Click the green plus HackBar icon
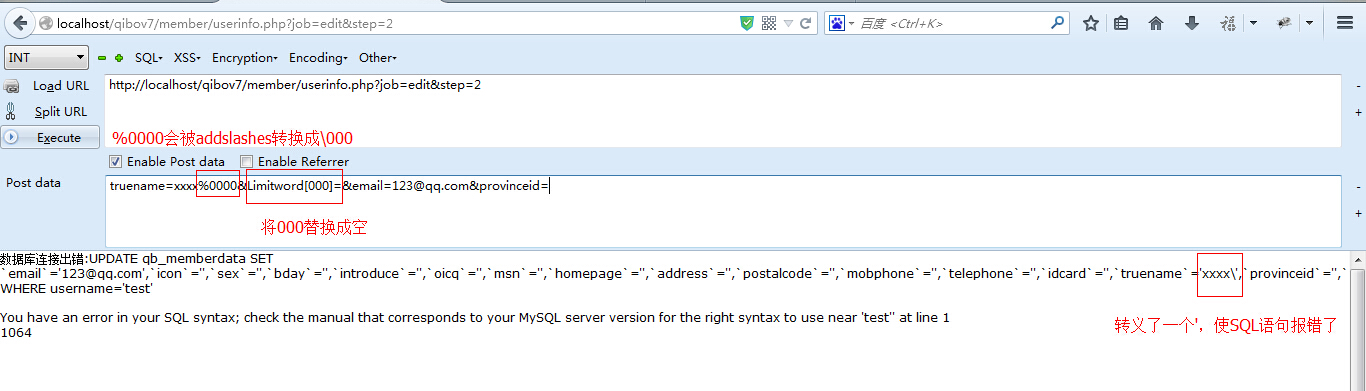 tap(119, 58)
